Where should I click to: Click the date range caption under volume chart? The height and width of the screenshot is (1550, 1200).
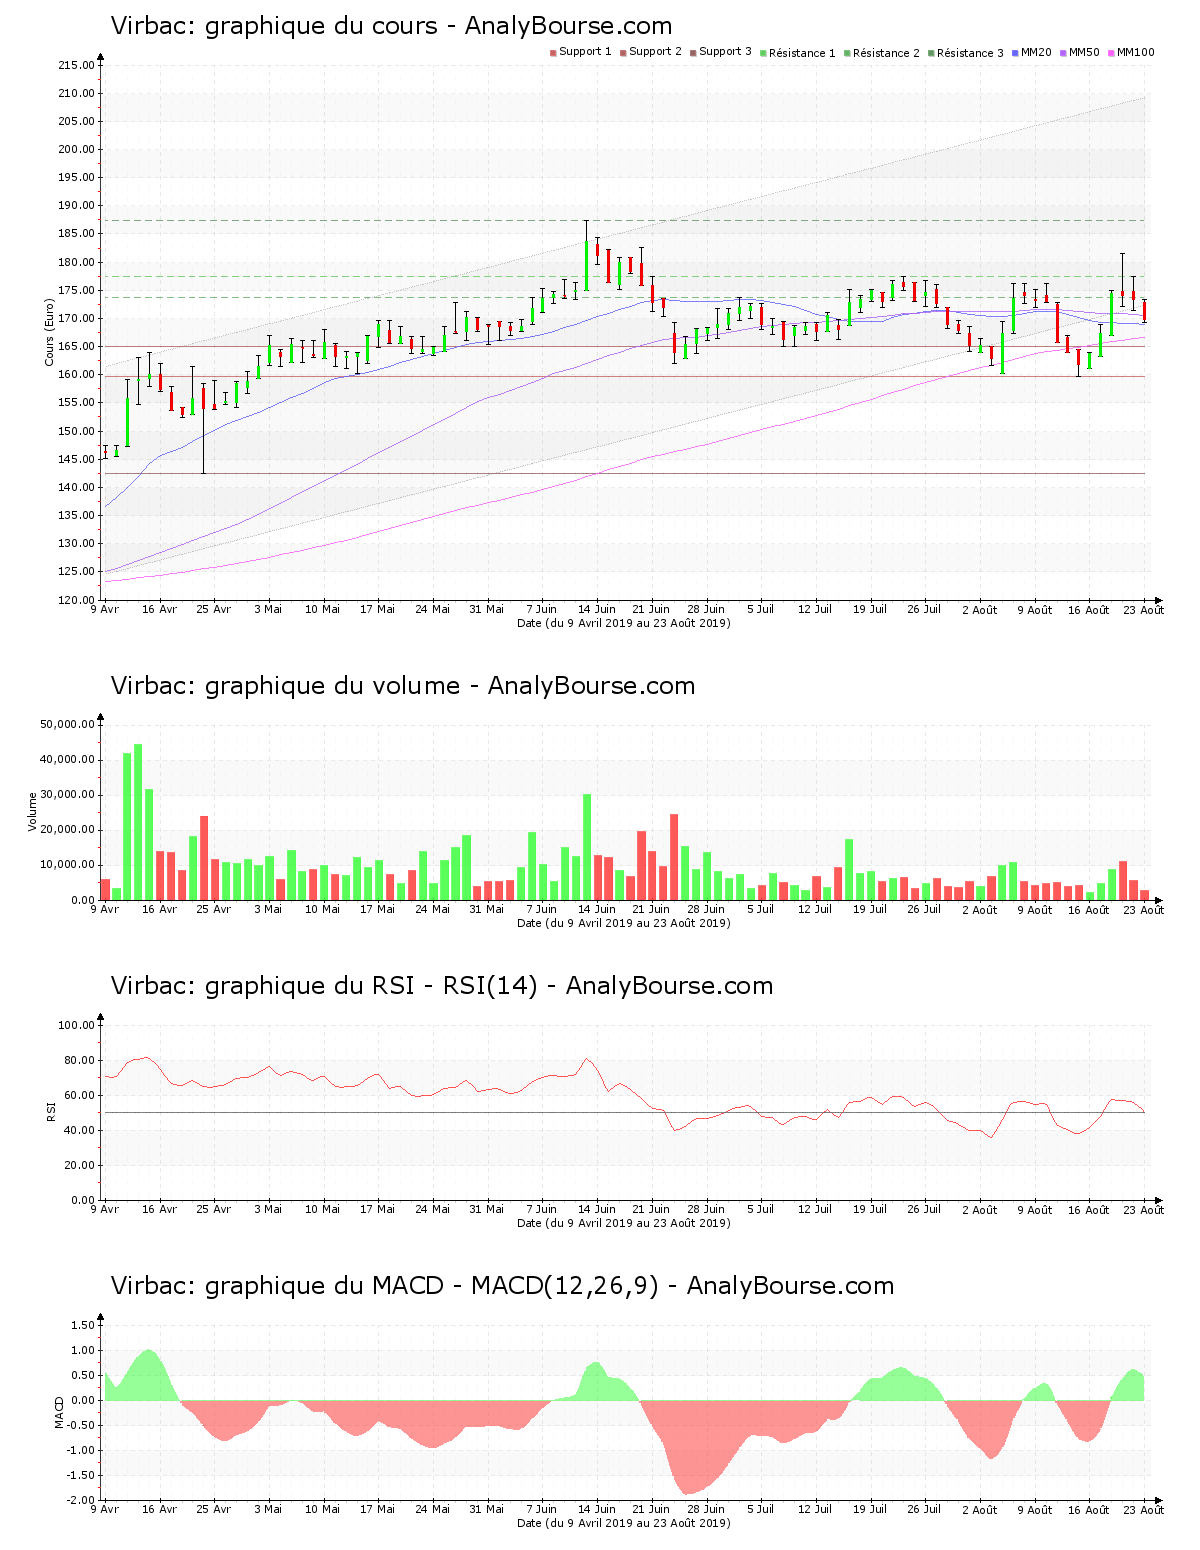click(623, 923)
